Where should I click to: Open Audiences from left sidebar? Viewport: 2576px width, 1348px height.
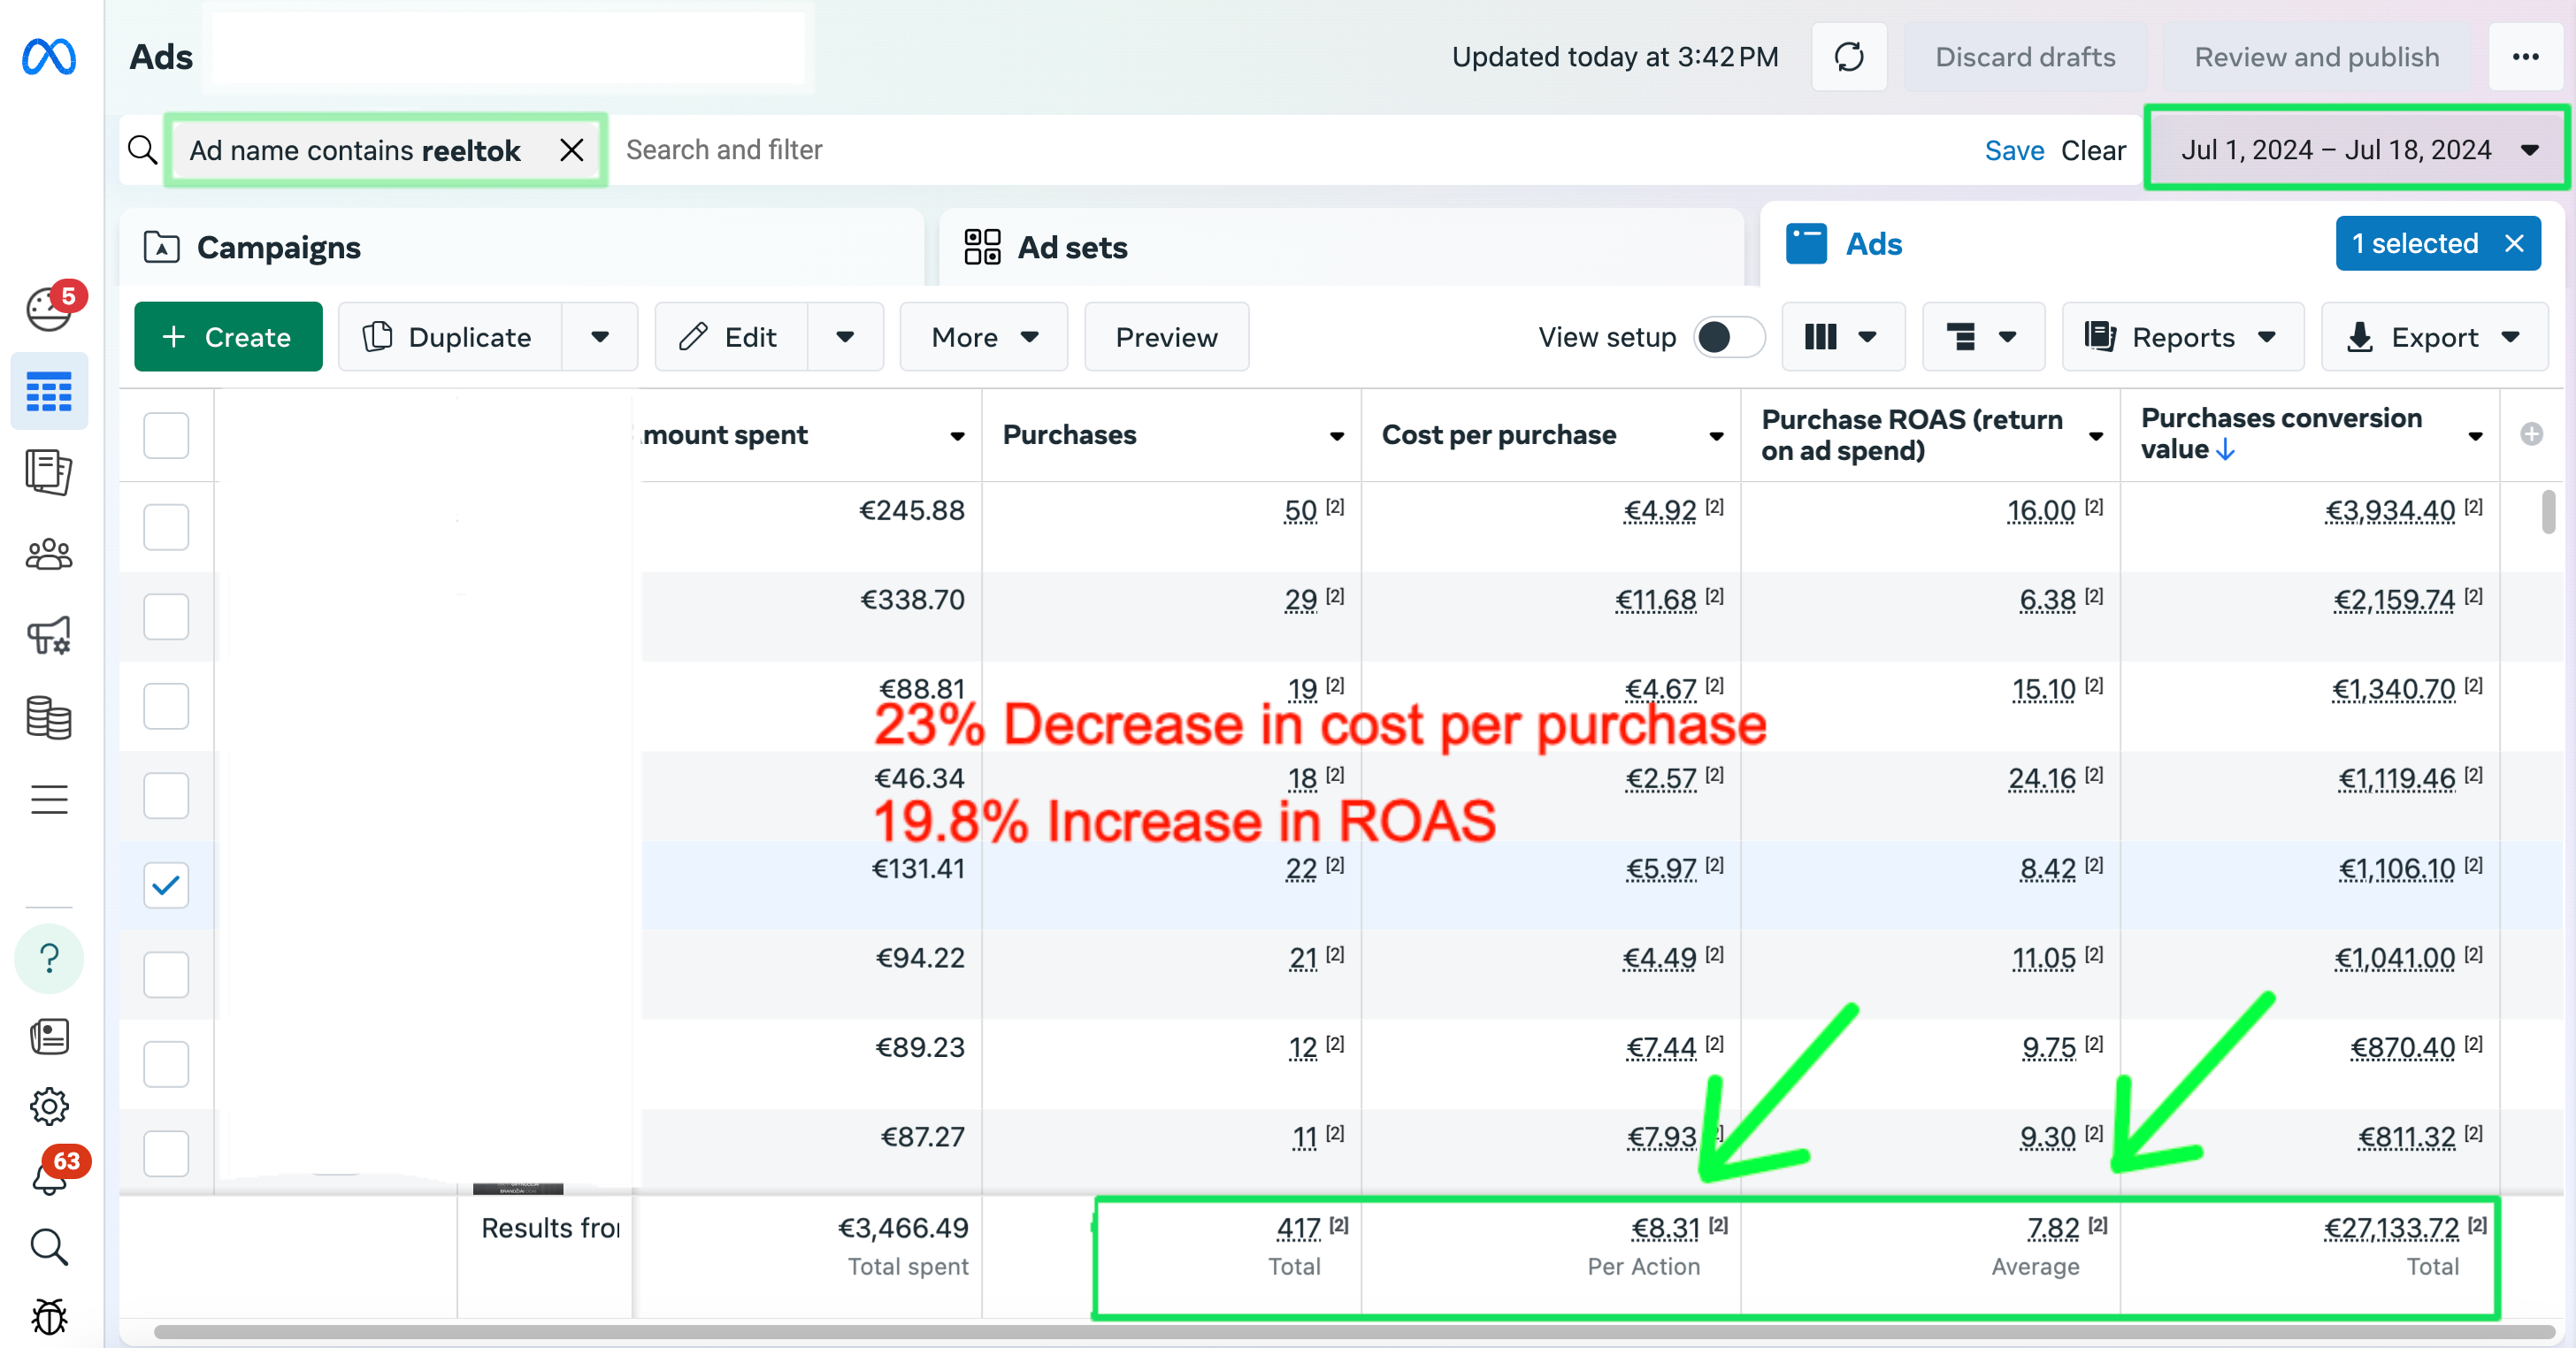tap(49, 554)
